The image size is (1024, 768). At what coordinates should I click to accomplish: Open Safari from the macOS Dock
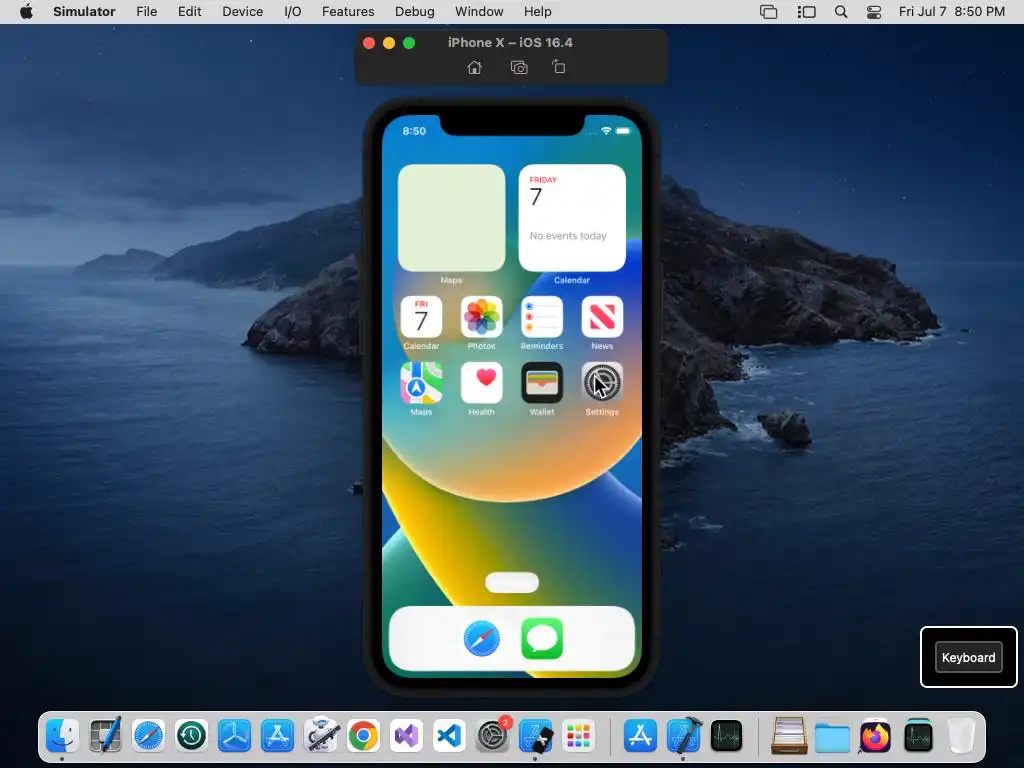tap(148, 736)
